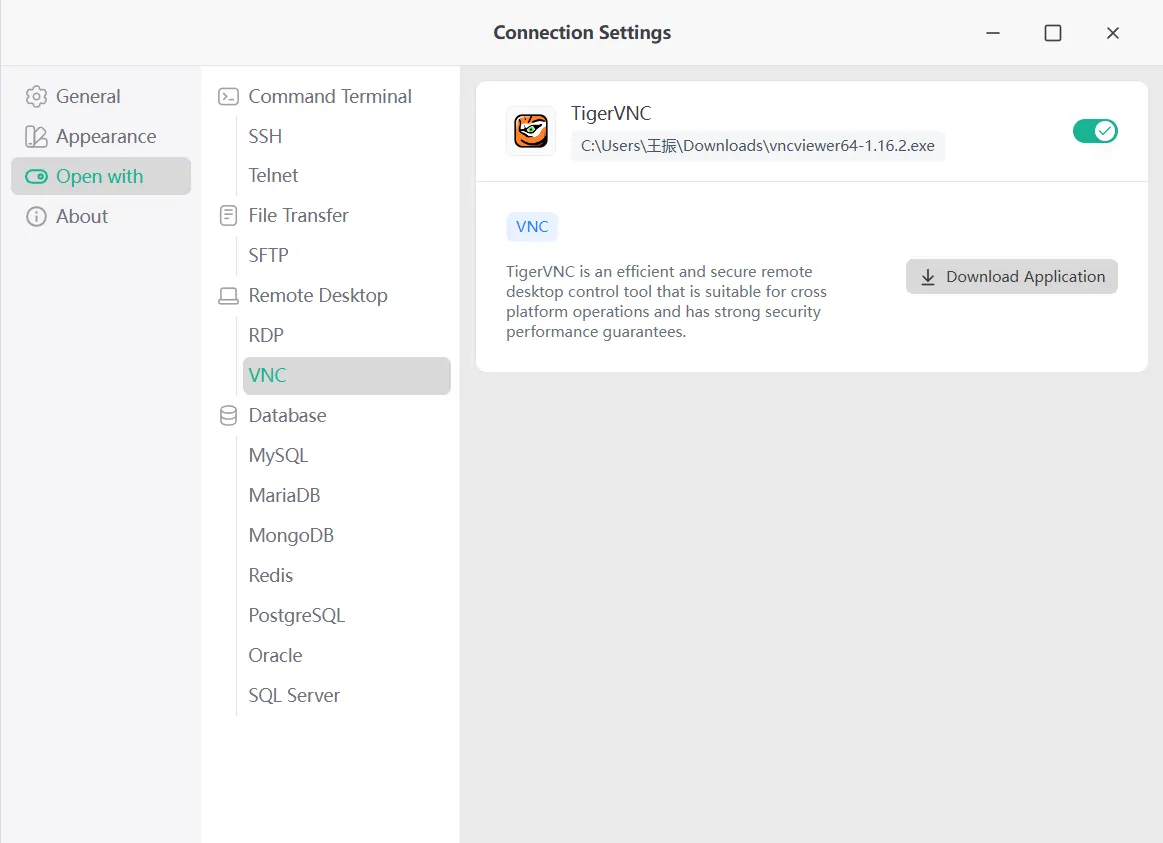This screenshot has height=843, width=1163.
Task: Close the Connection Settings window
Action: 1113,33
